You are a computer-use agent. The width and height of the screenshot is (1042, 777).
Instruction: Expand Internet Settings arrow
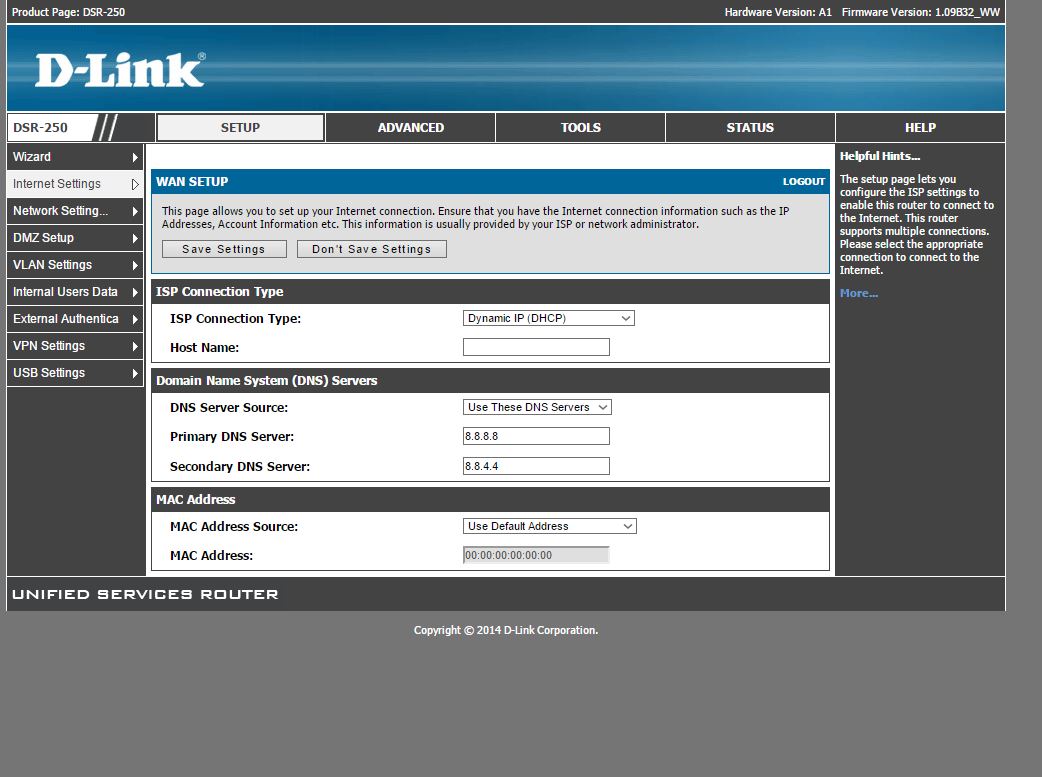coord(135,184)
